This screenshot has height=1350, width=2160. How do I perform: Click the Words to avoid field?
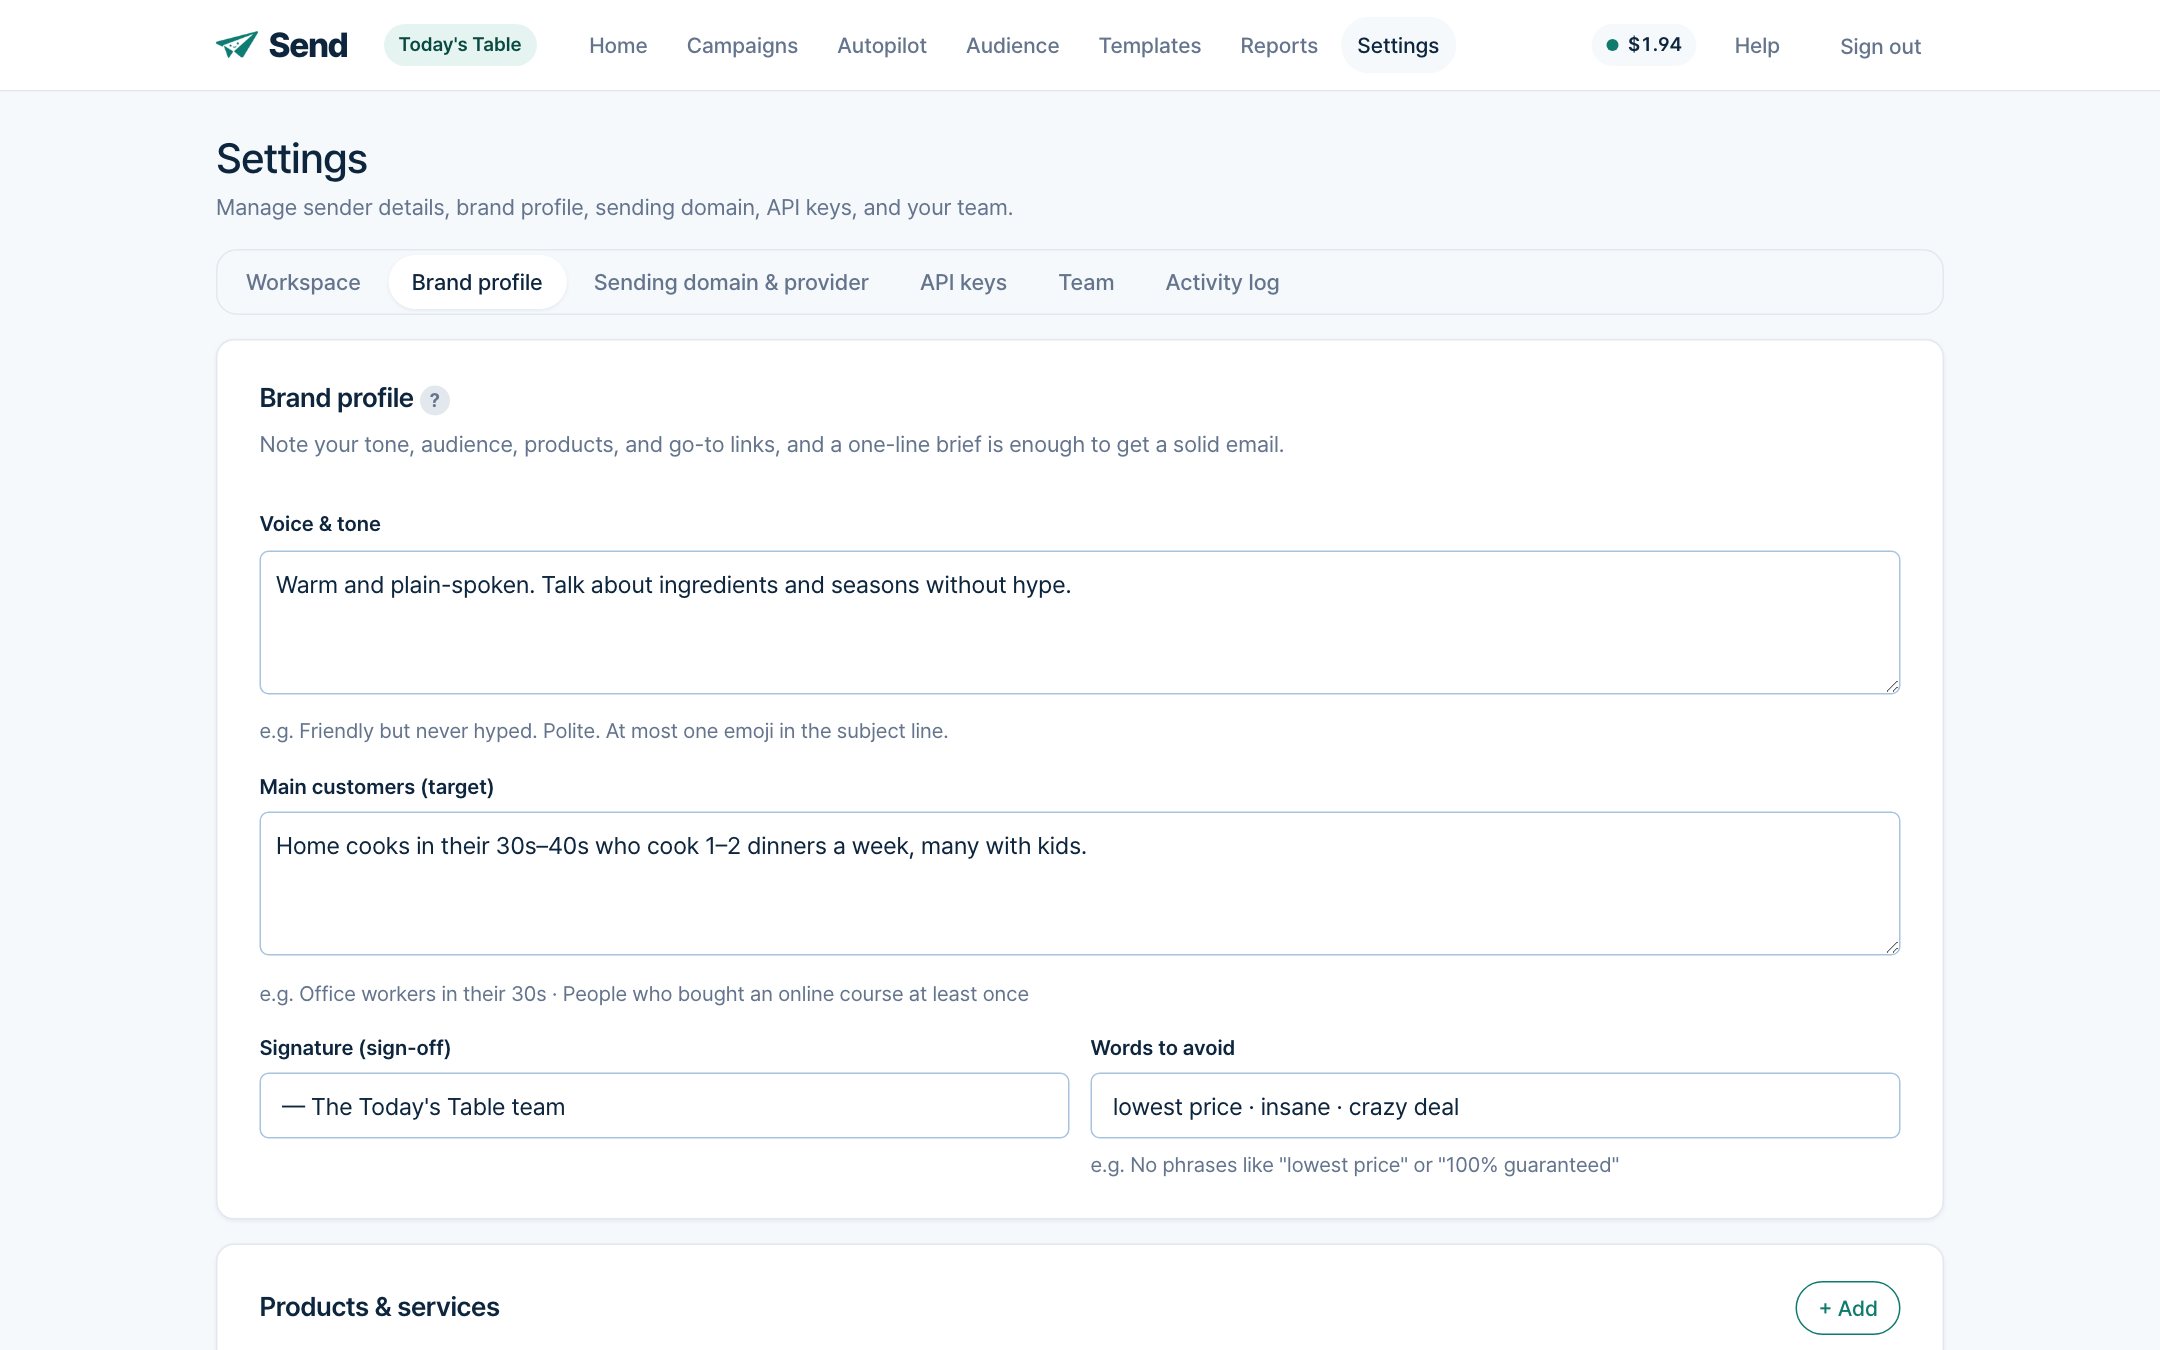1495,1105
